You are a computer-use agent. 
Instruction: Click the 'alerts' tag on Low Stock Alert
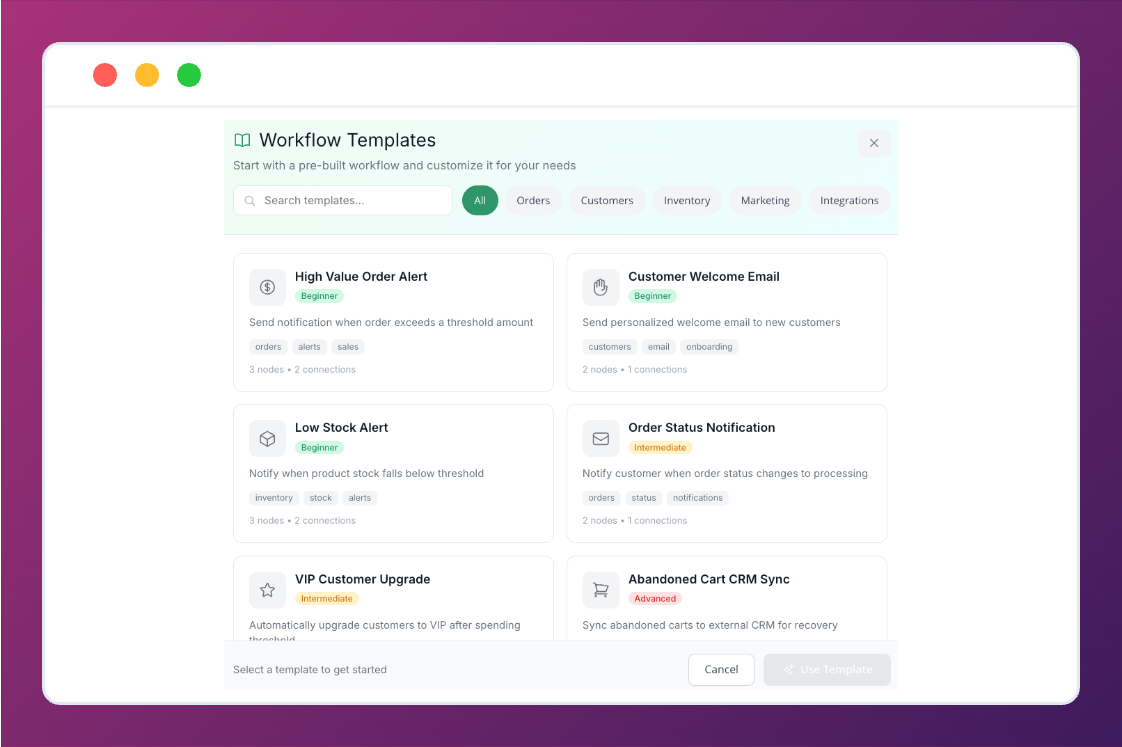(360, 498)
